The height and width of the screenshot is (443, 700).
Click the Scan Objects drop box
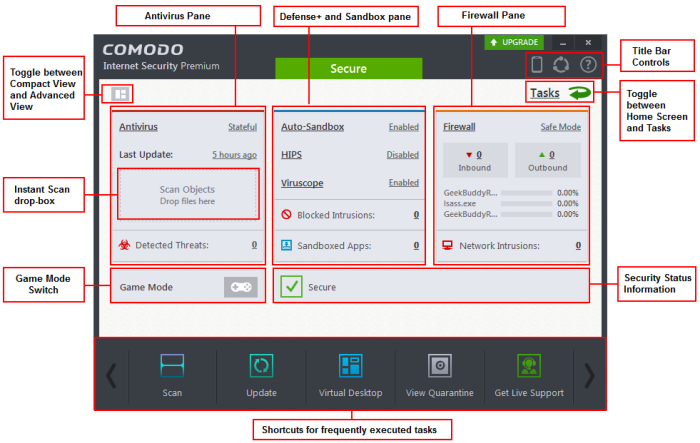point(188,195)
